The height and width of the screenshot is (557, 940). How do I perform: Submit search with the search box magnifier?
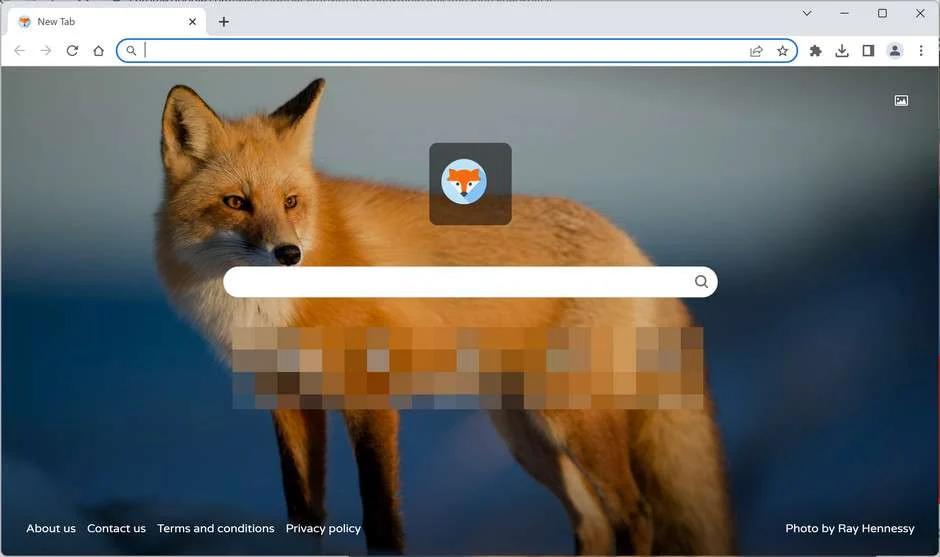pyautogui.click(x=701, y=282)
